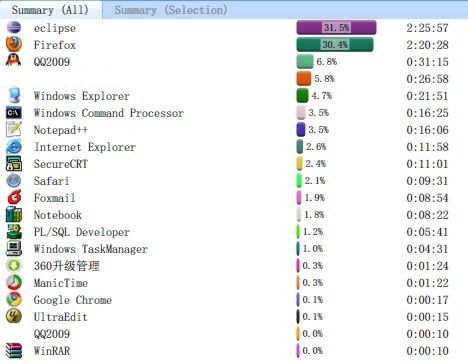Click the 360升级管理 green icon

click(x=14, y=265)
